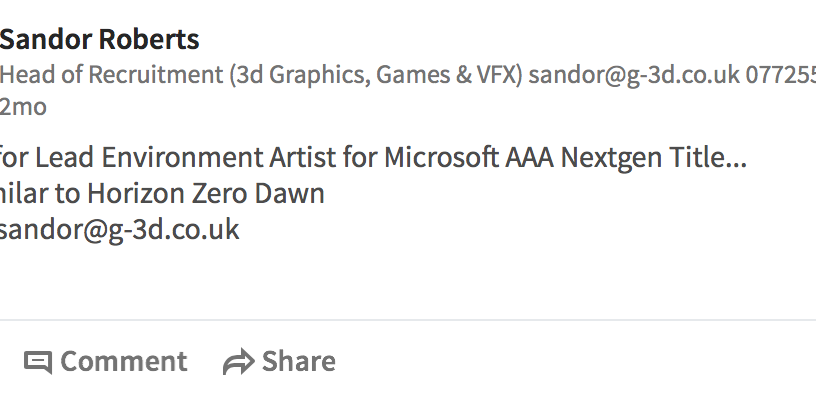Click the phone number starting 077255
Image resolution: width=816 pixels, height=398 pixels.
tap(781, 75)
